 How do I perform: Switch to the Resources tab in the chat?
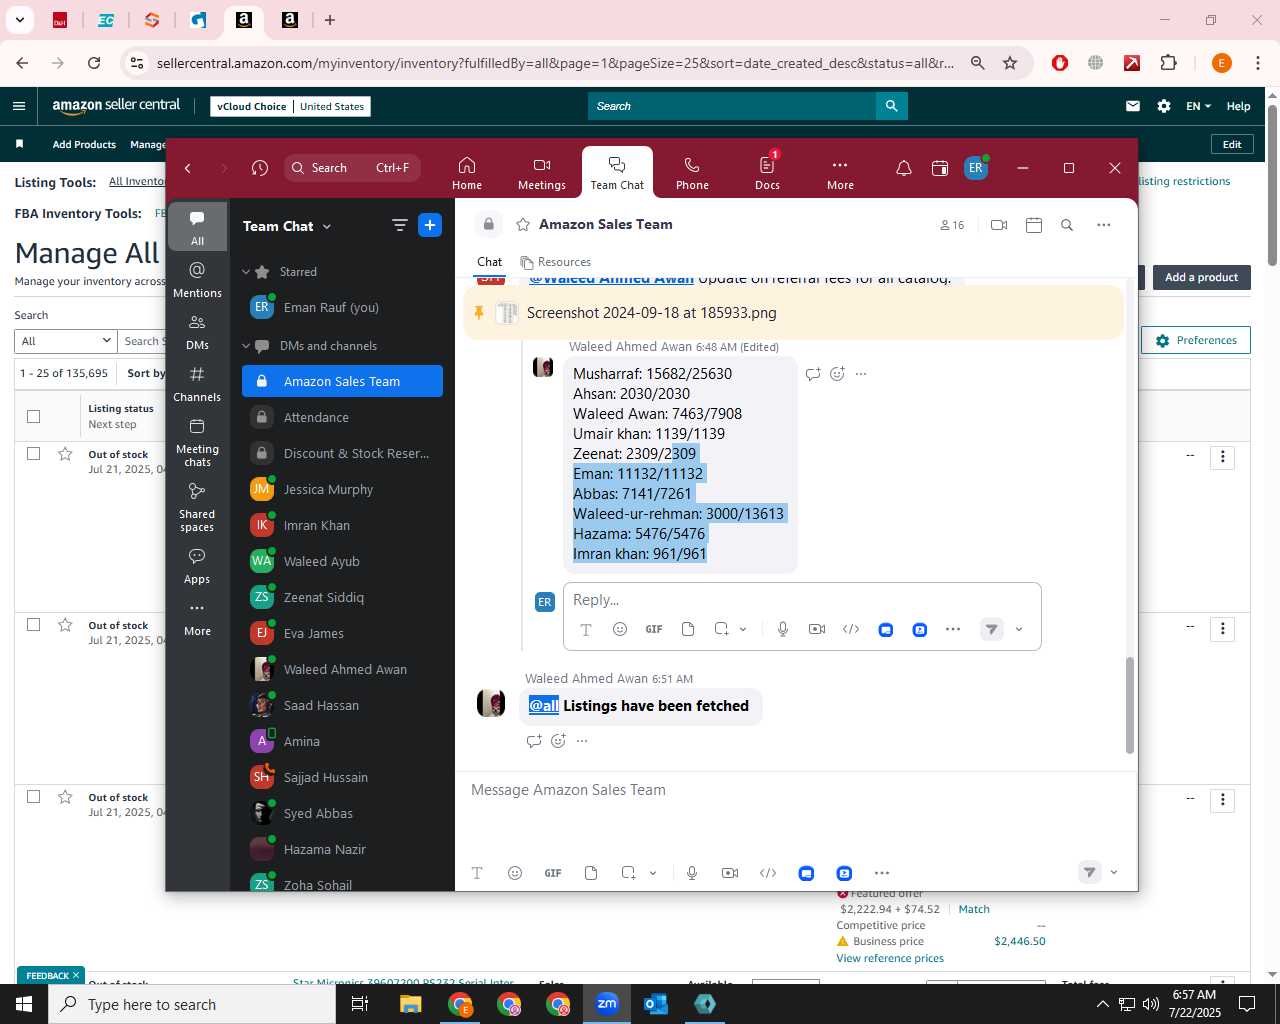pyautogui.click(x=556, y=262)
